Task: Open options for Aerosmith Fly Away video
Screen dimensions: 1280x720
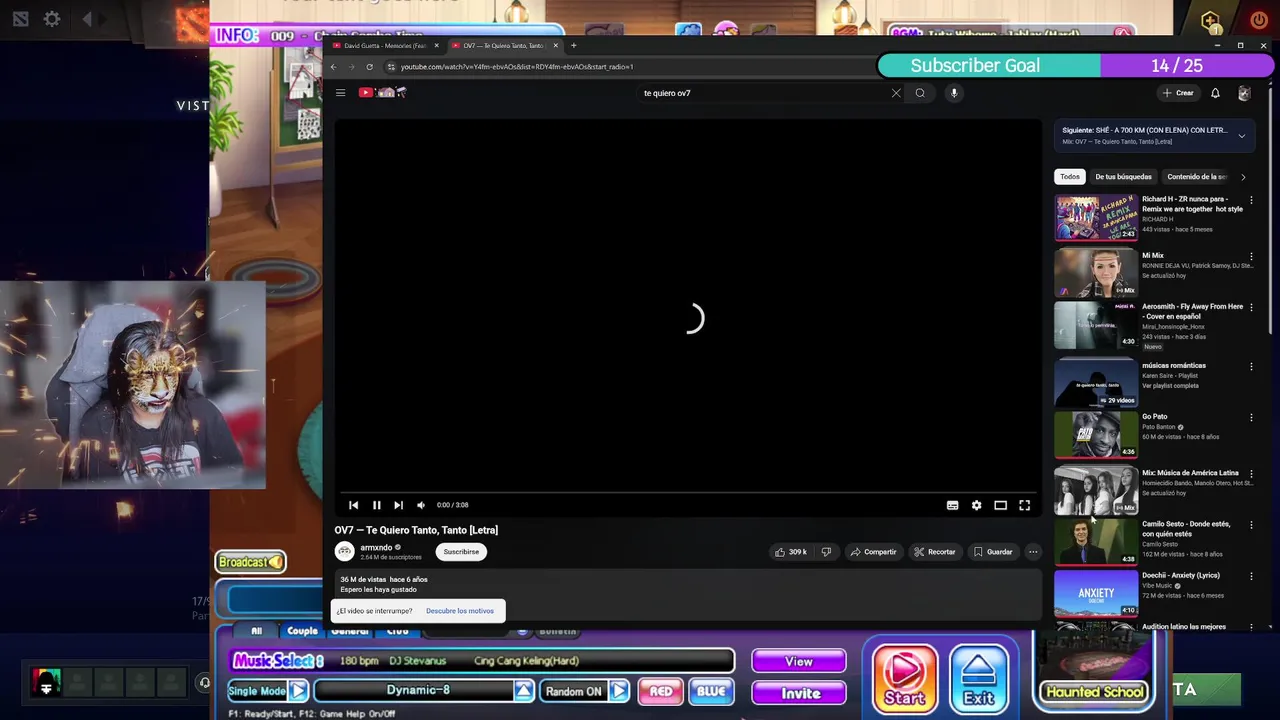Action: pos(1251,307)
